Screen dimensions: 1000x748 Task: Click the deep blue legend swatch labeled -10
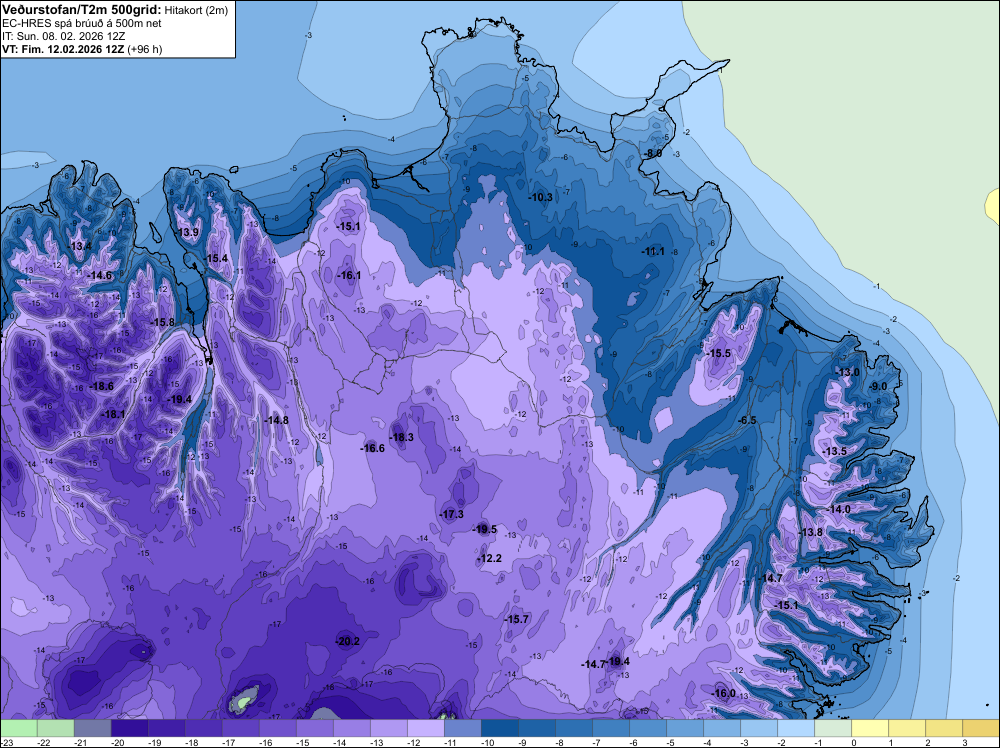coord(499,728)
